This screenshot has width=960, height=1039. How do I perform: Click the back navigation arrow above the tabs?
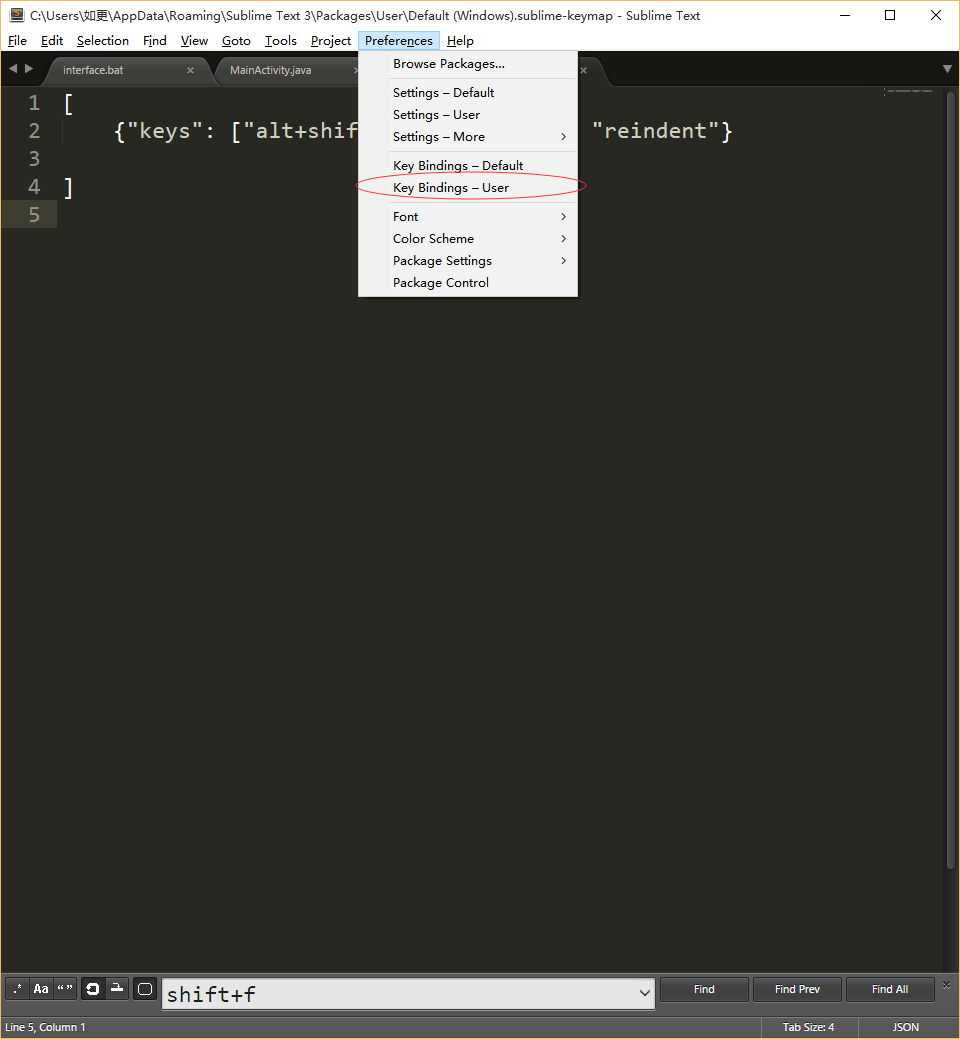point(13,69)
